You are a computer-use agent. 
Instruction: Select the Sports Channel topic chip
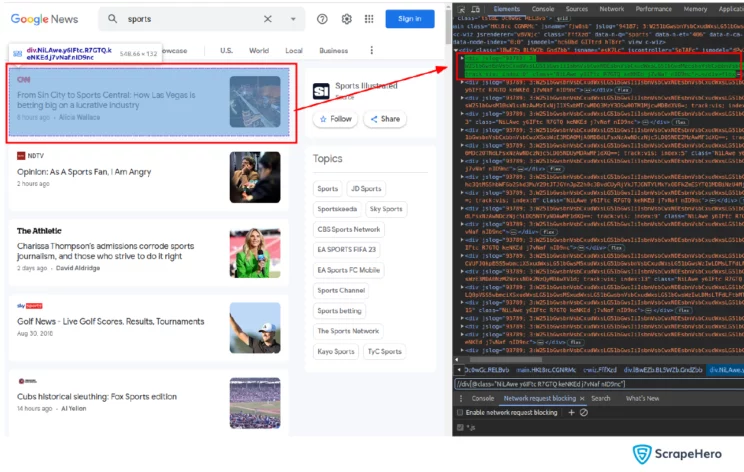(x=341, y=290)
